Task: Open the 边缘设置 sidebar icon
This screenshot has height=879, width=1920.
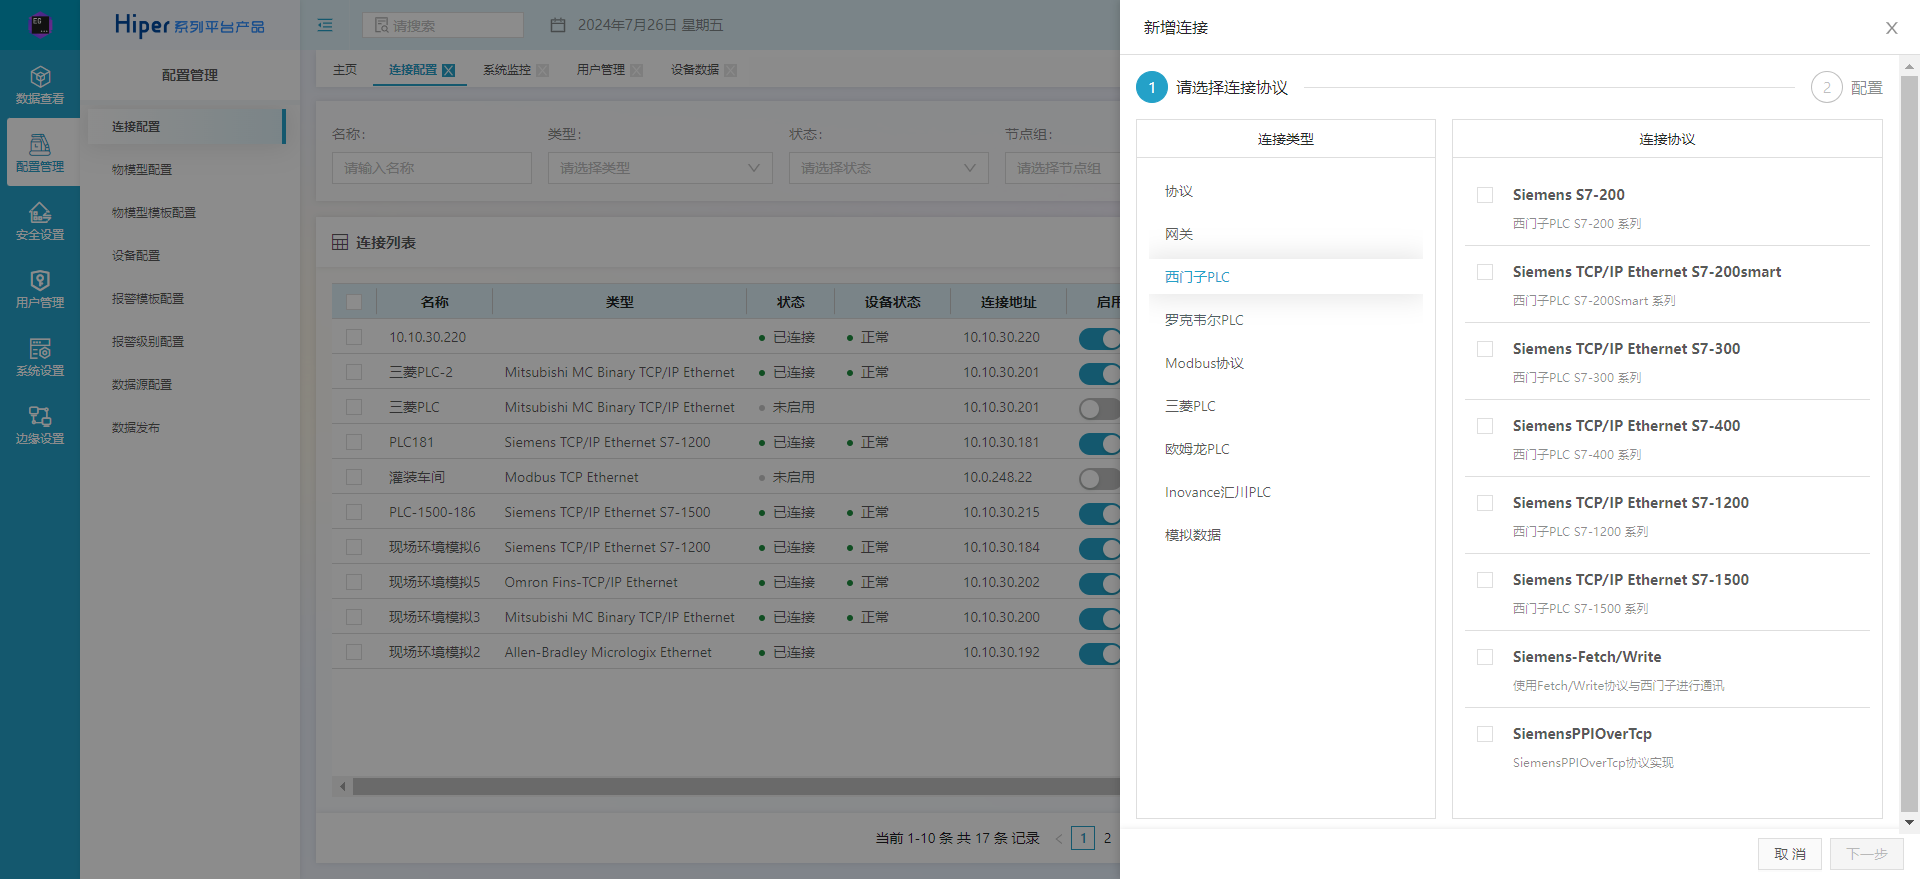Action: coord(40,425)
